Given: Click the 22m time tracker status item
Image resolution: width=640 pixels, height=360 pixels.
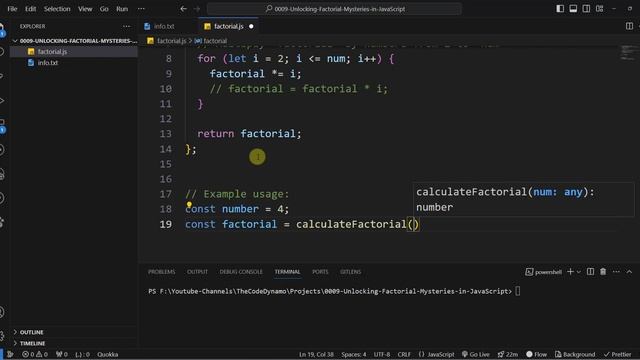Looking at the screenshot, I should 507,354.
